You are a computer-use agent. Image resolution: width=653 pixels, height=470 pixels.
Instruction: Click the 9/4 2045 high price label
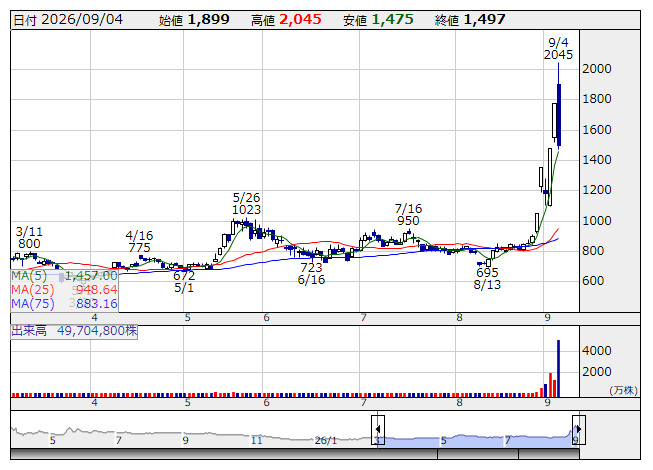click(558, 49)
